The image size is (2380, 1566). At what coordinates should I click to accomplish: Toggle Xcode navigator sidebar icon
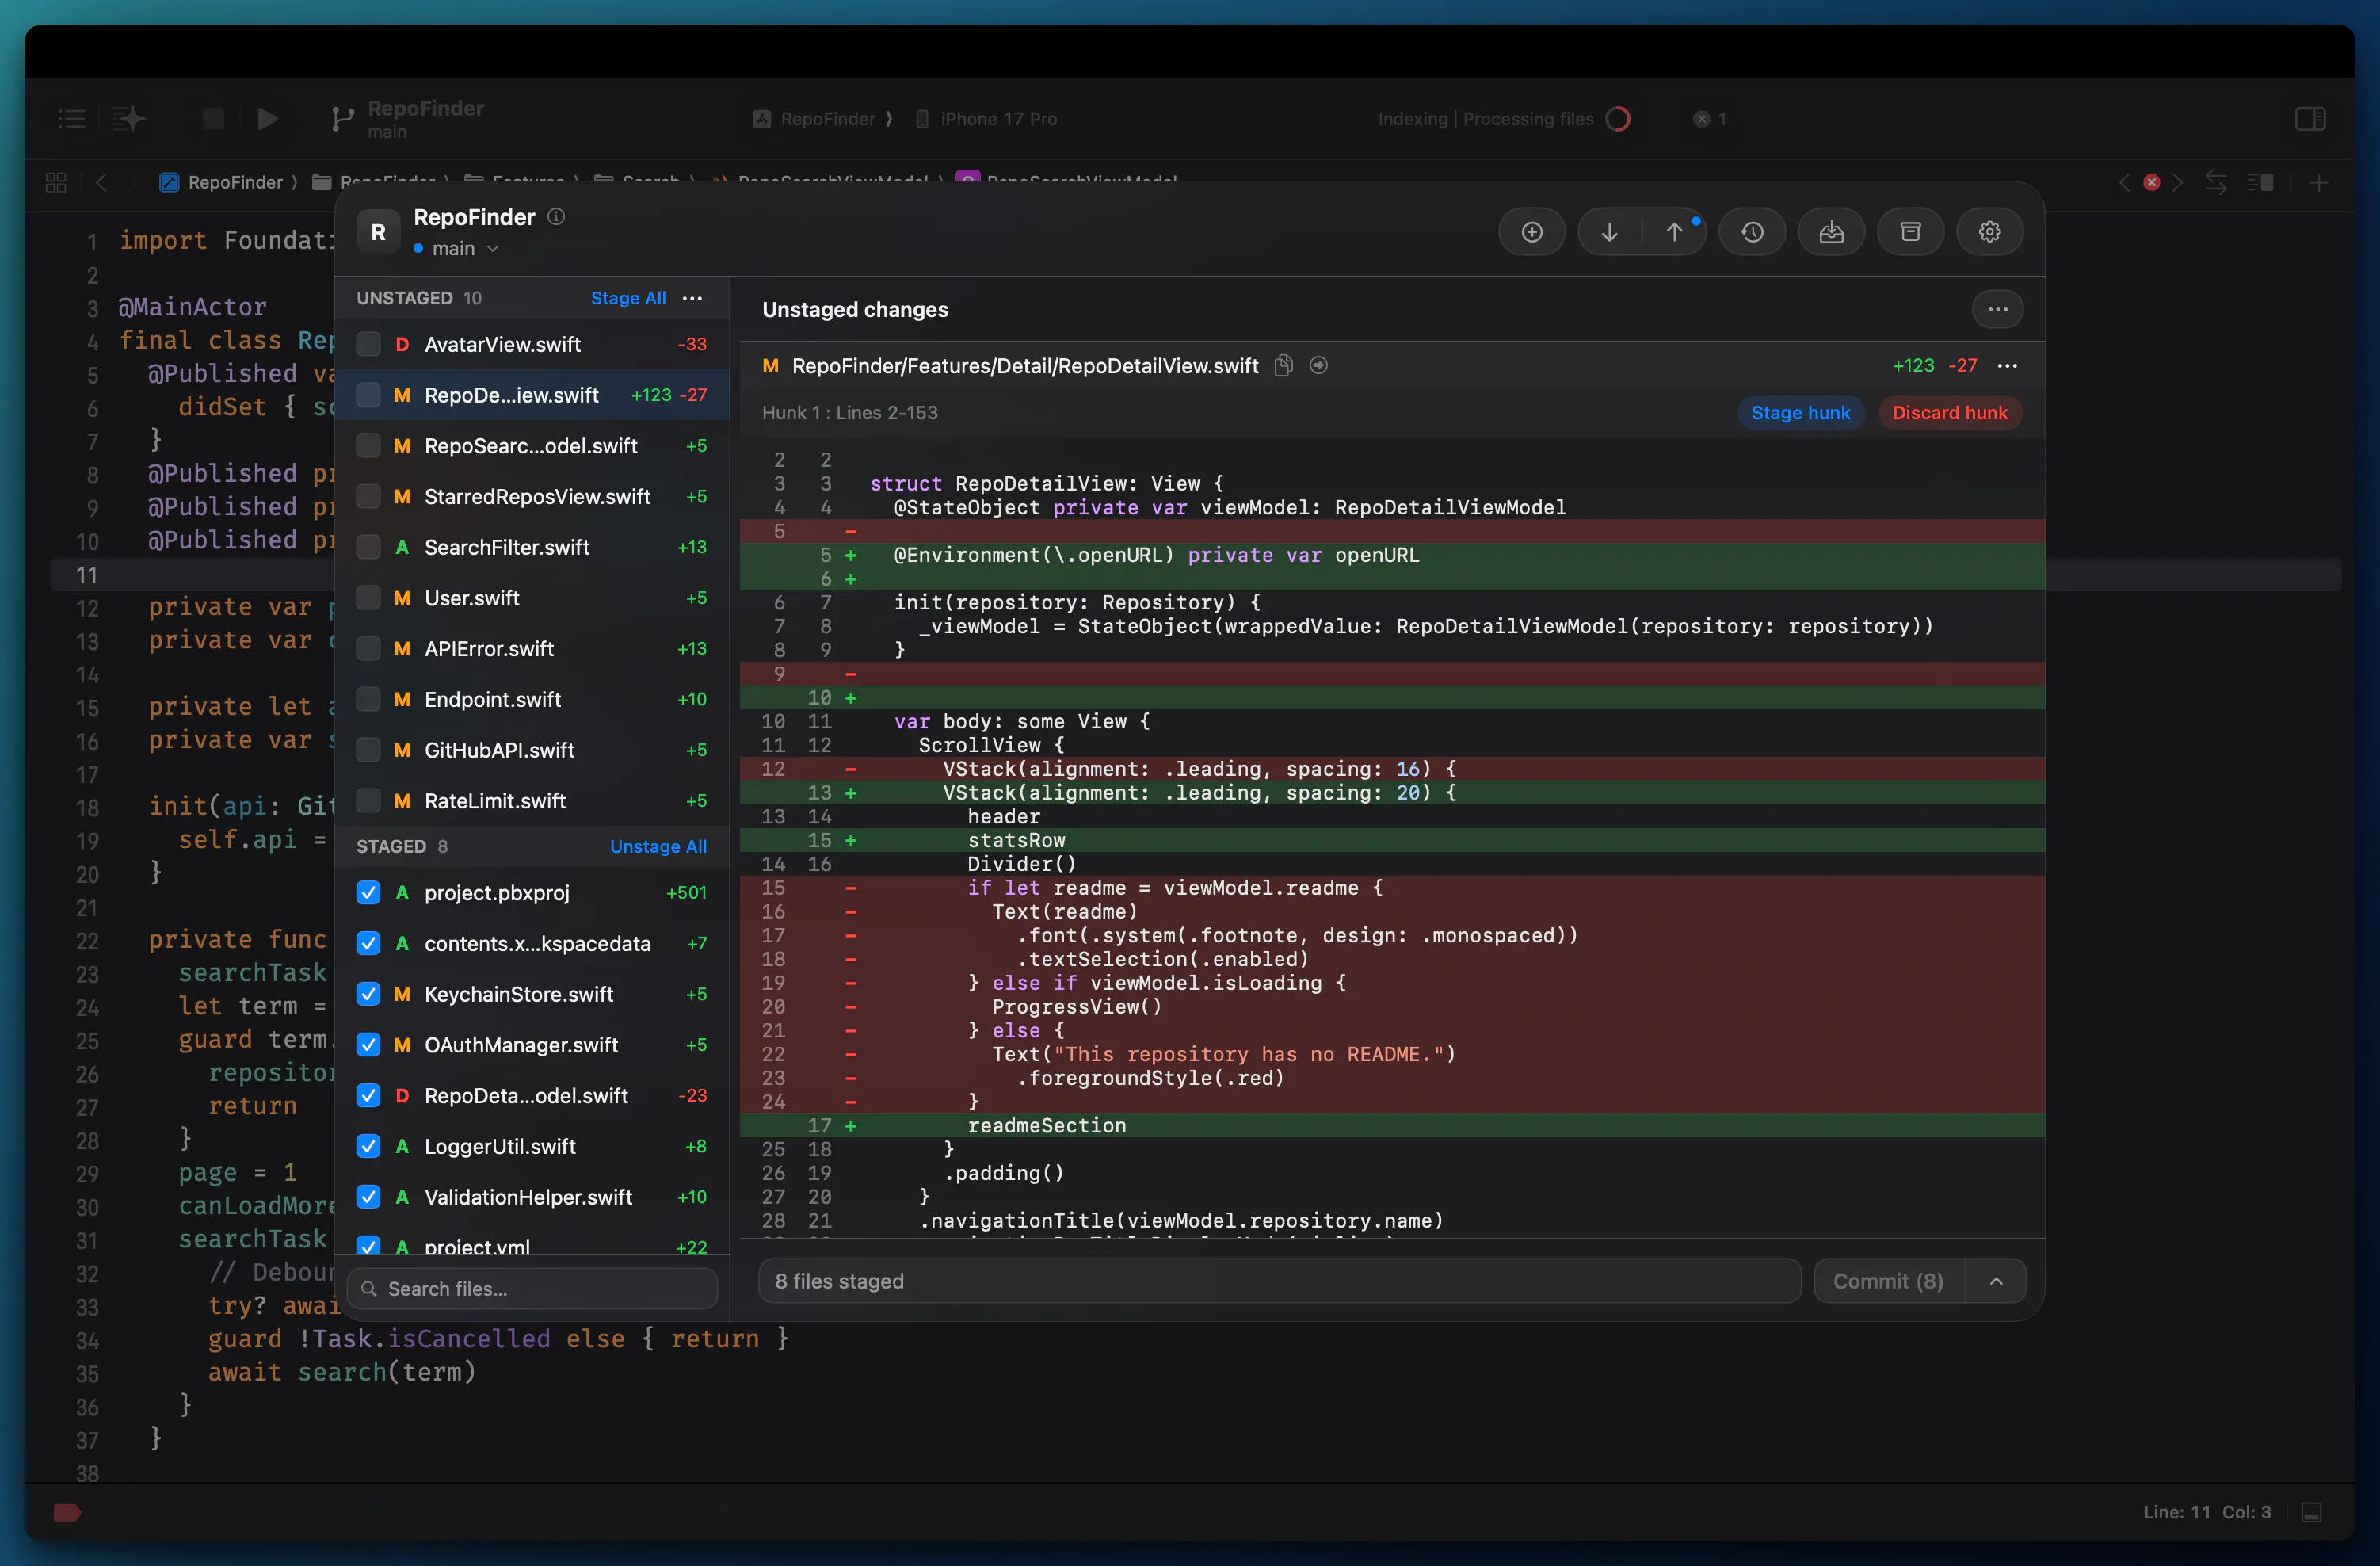pos(72,119)
